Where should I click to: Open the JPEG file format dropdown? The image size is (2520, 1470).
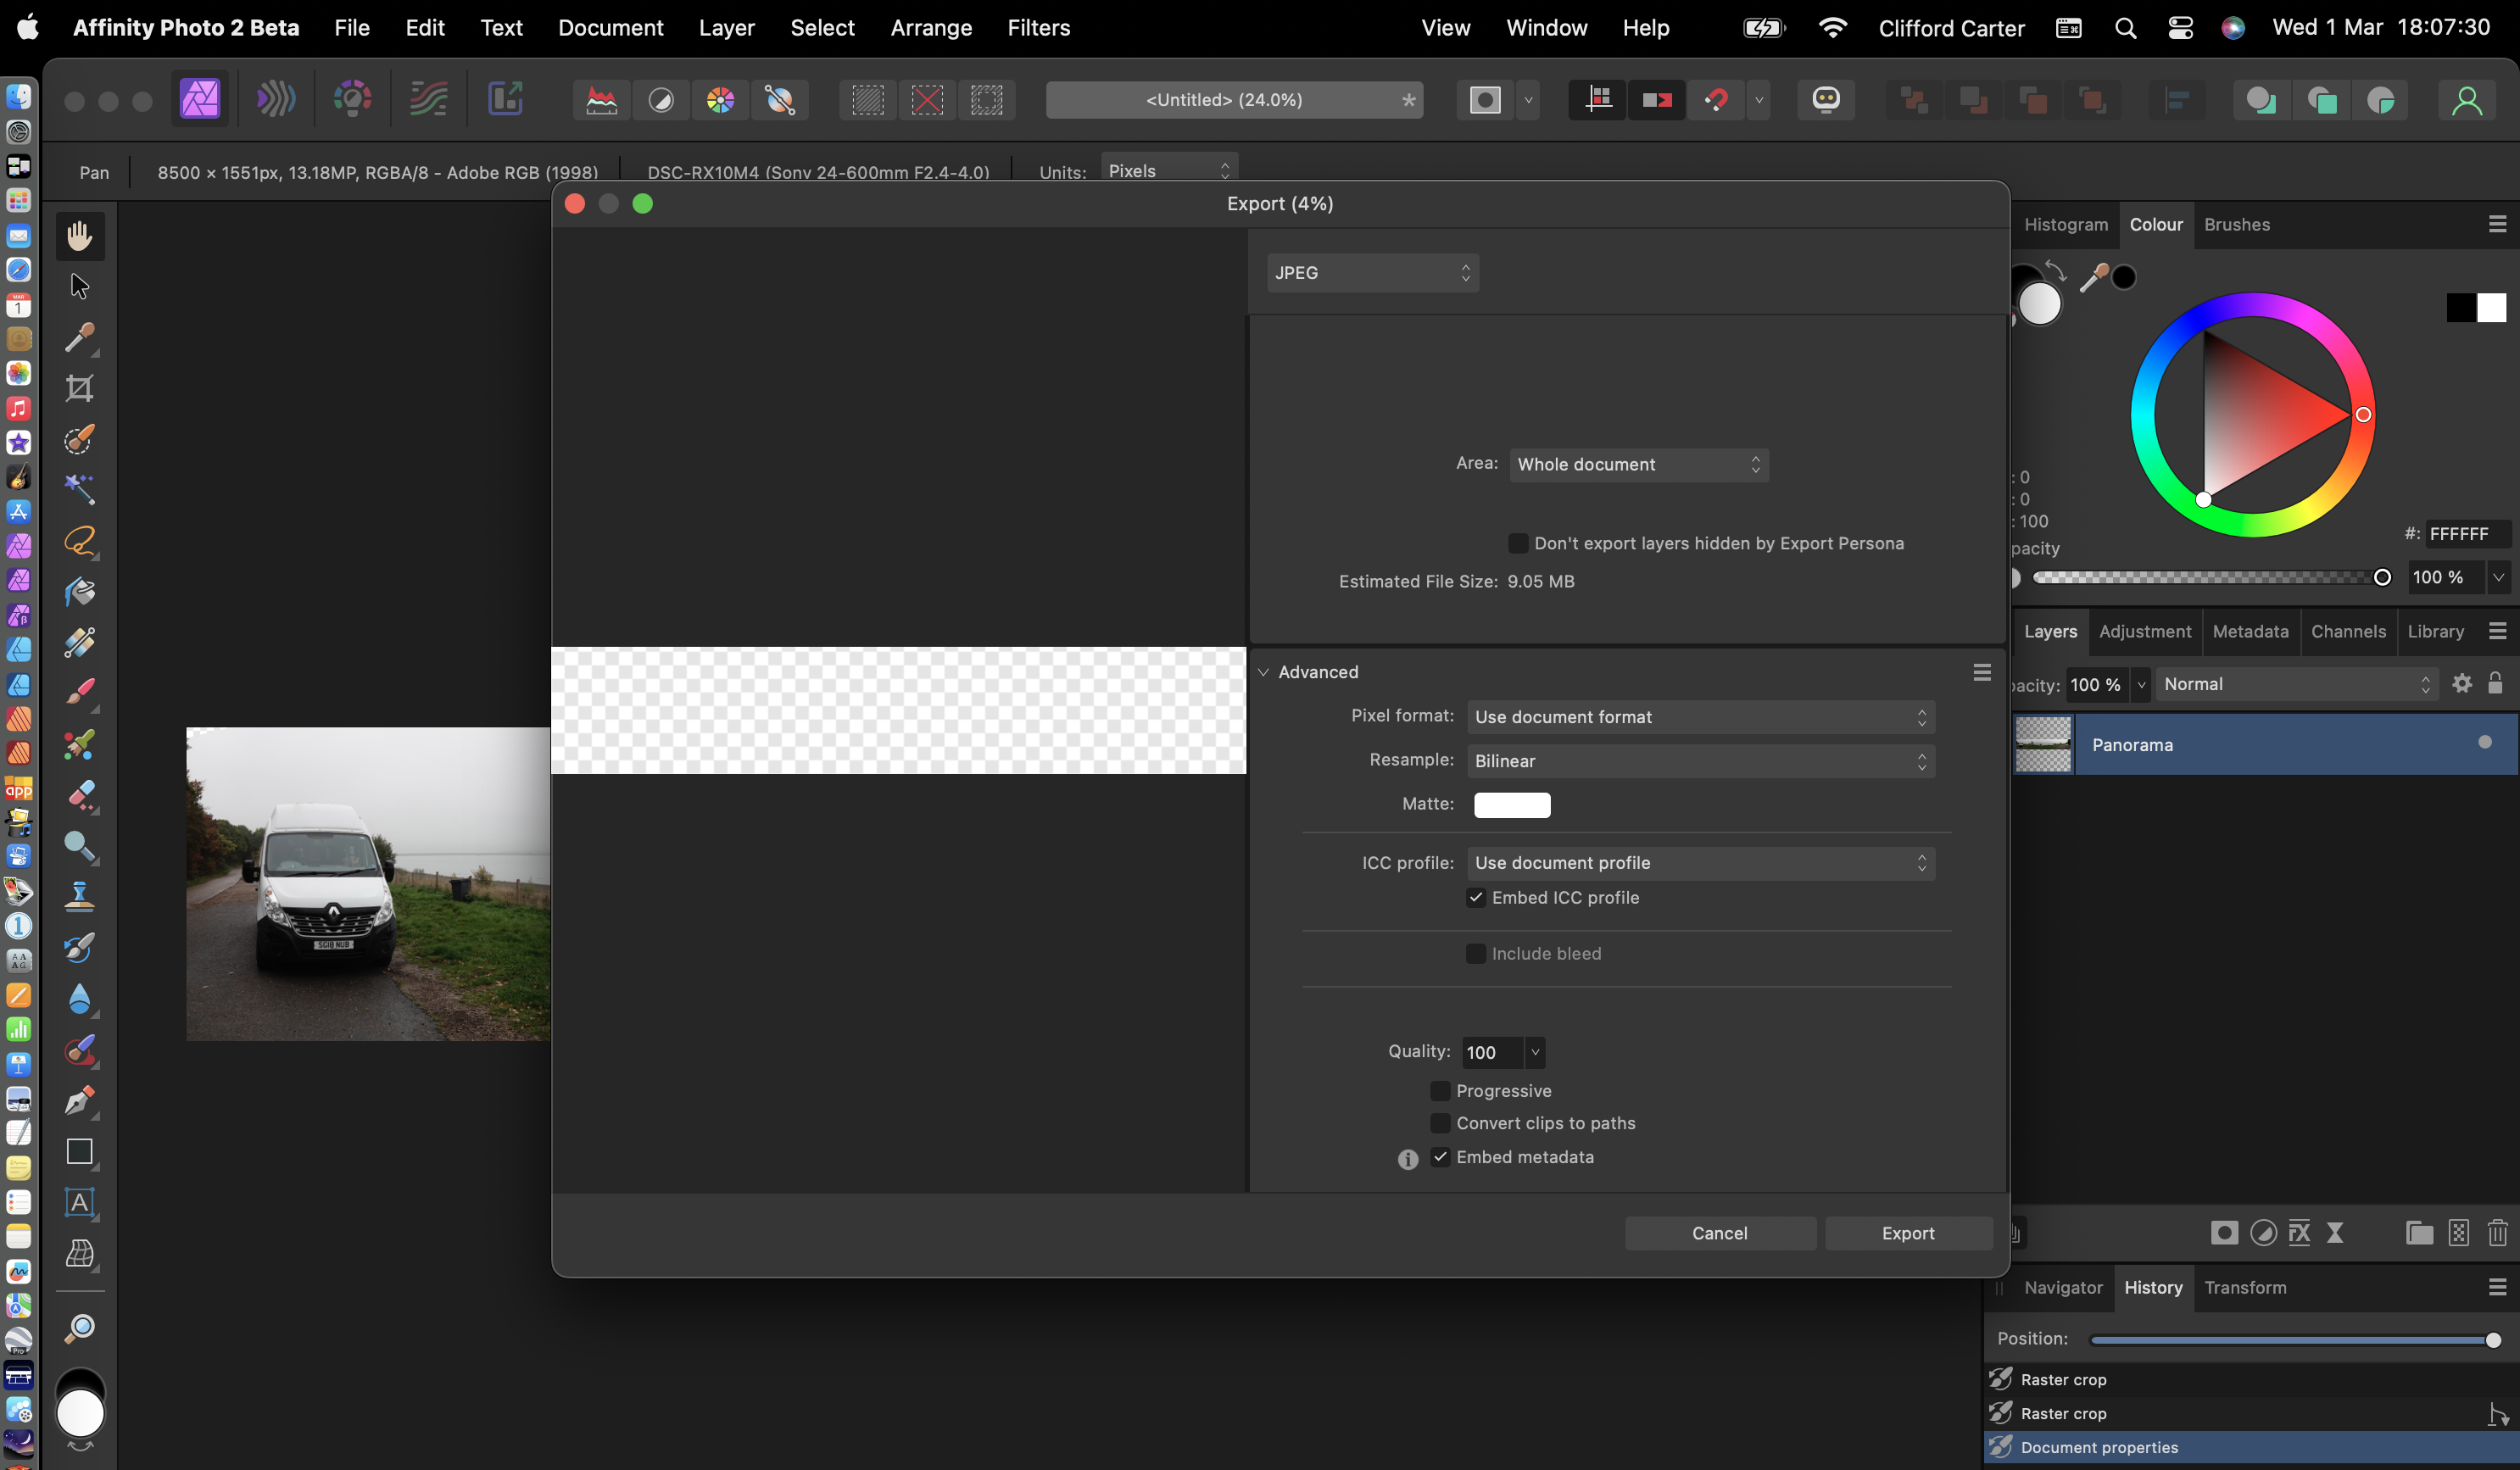(x=1371, y=273)
